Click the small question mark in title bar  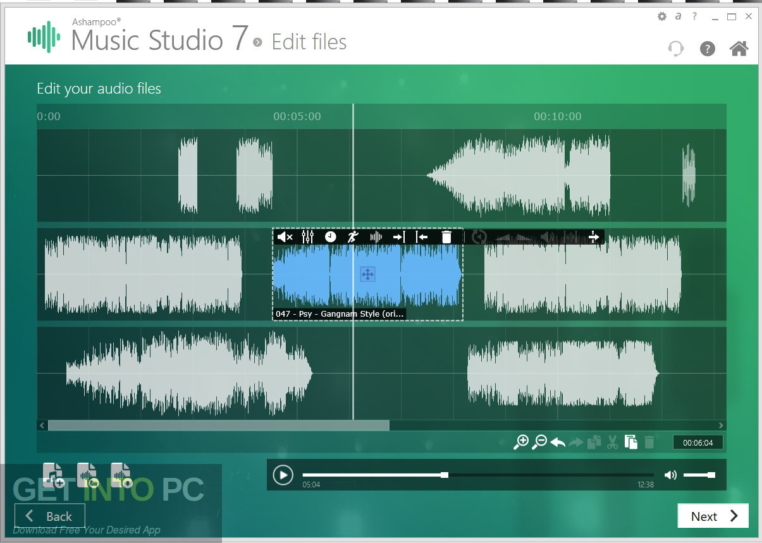[694, 17]
